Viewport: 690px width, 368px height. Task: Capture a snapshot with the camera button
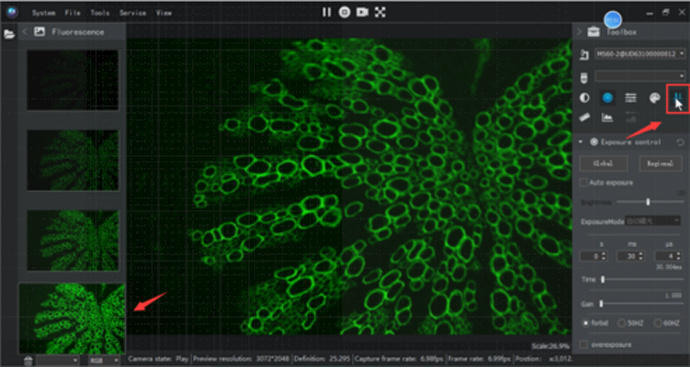(x=345, y=12)
